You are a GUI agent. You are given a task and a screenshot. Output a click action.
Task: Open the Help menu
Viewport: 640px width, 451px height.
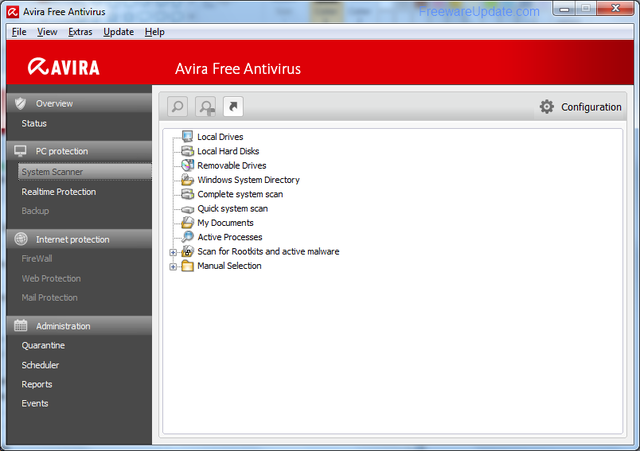point(155,32)
